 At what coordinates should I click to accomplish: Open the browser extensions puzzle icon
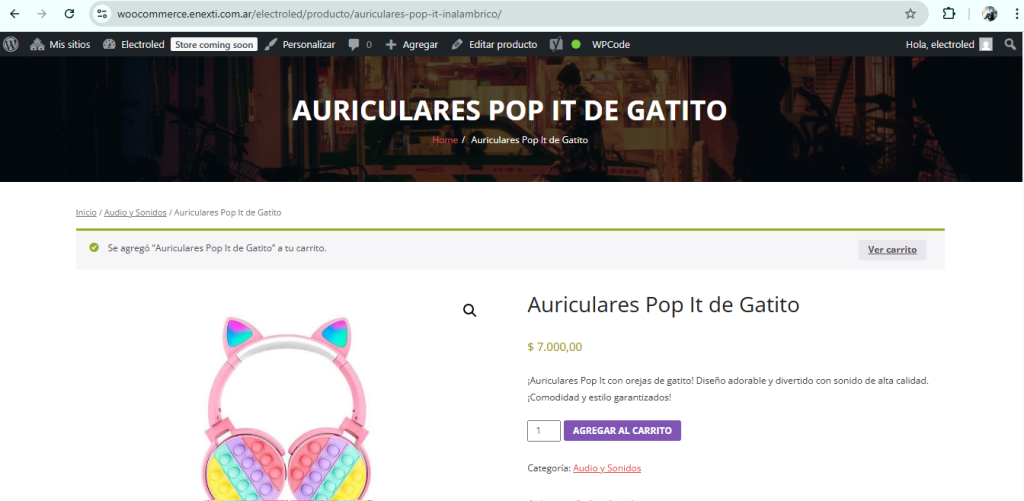click(949, 14)
